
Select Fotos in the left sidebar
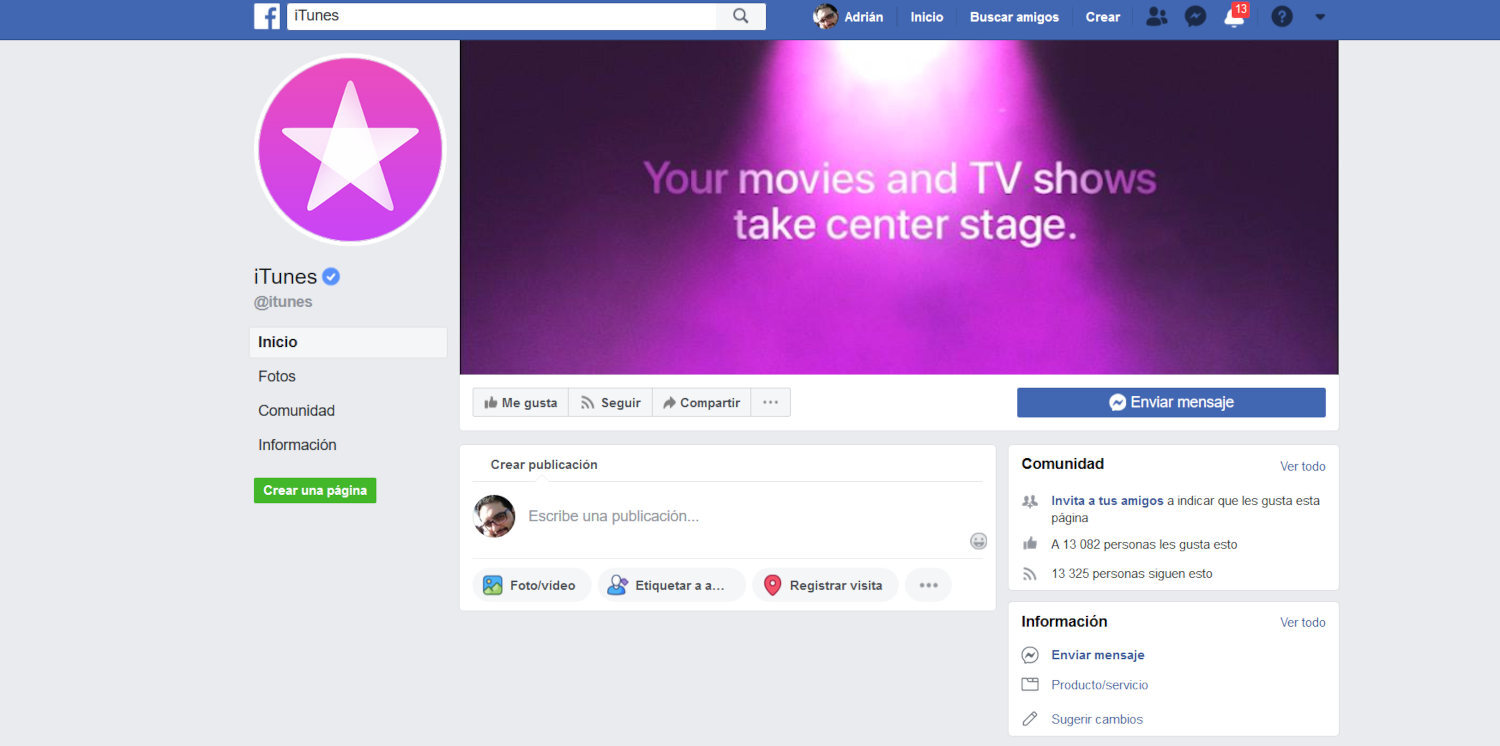tap(277, 376)
